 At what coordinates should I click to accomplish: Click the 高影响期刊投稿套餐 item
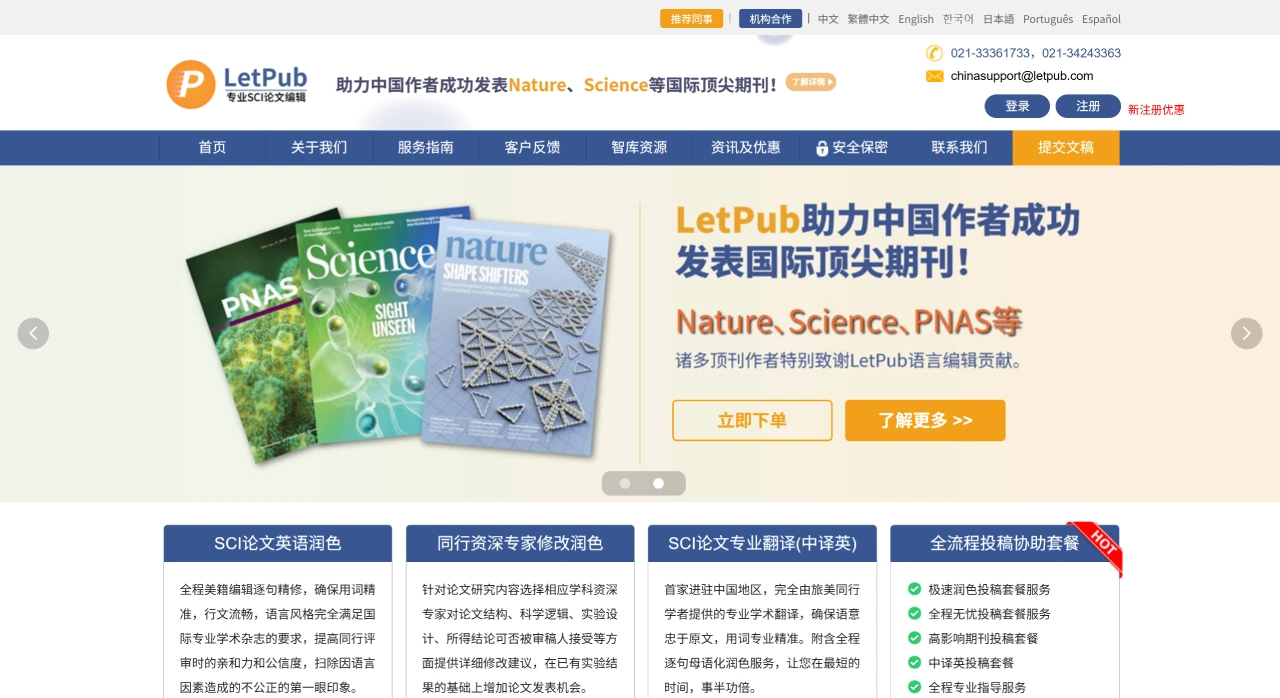[984, 638]
